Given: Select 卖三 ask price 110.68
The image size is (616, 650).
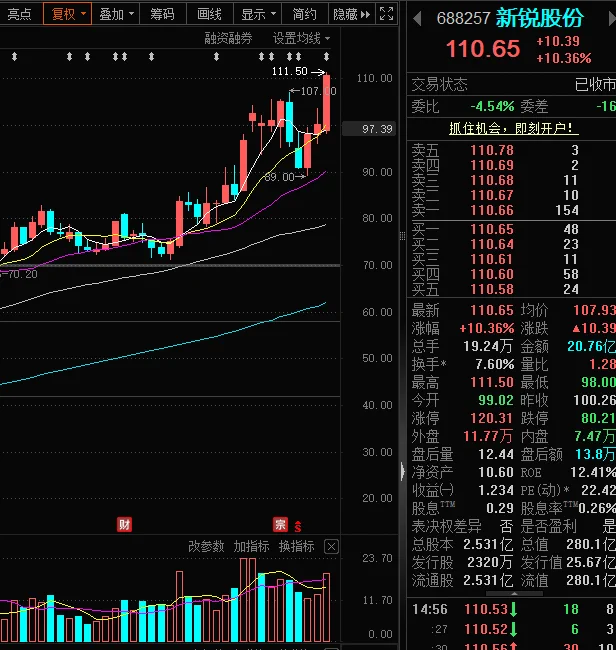Looking at the screenshot, I should pyautogui.click(x=492, y=180).
